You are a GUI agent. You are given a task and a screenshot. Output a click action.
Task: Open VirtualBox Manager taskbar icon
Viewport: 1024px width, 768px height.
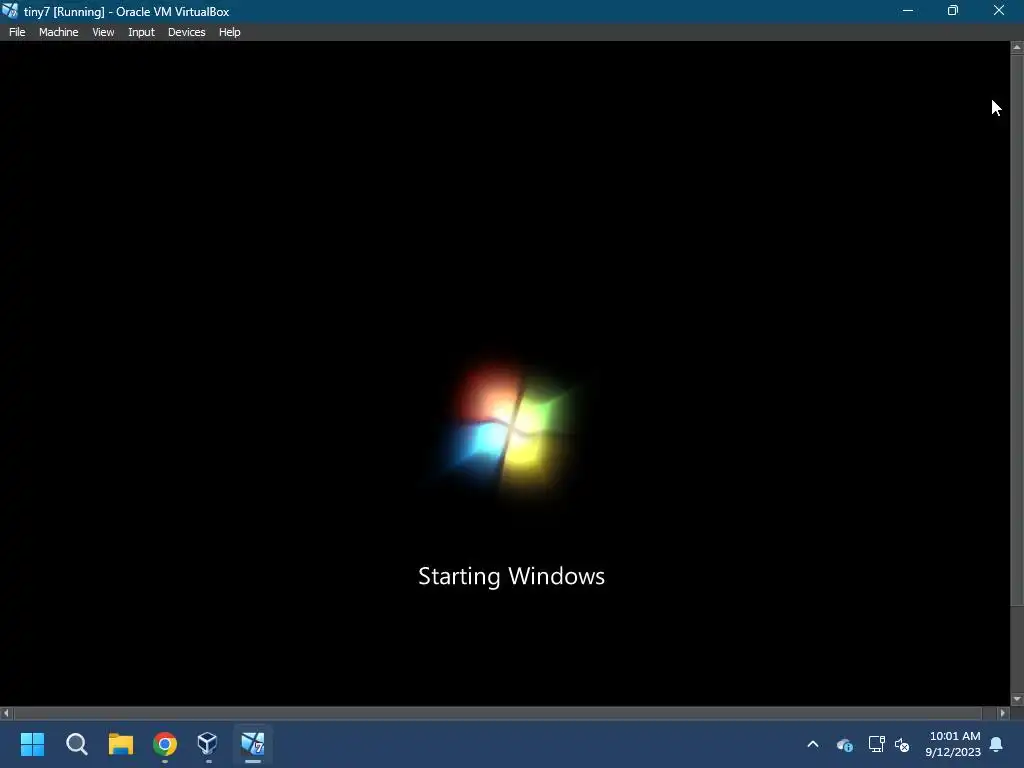(208, 744)
